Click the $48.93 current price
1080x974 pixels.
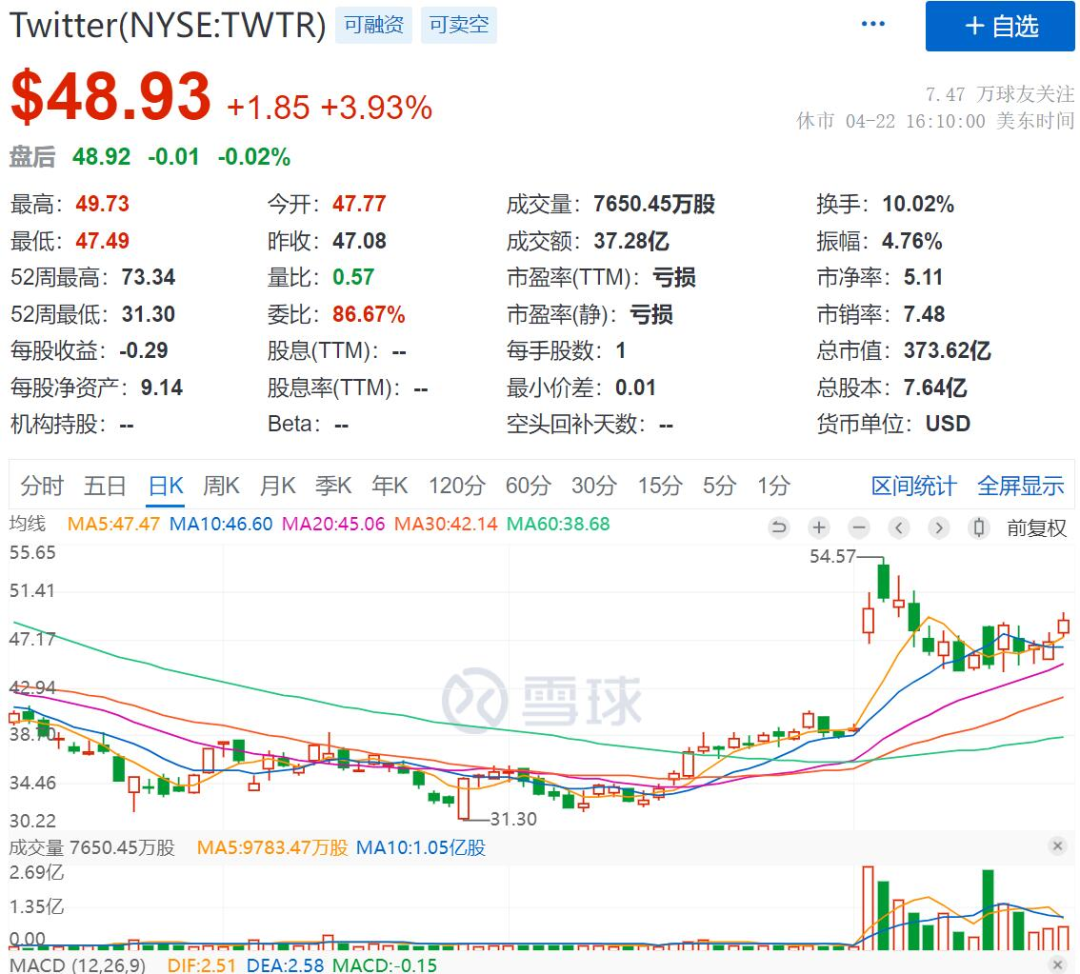click(111, 96)
